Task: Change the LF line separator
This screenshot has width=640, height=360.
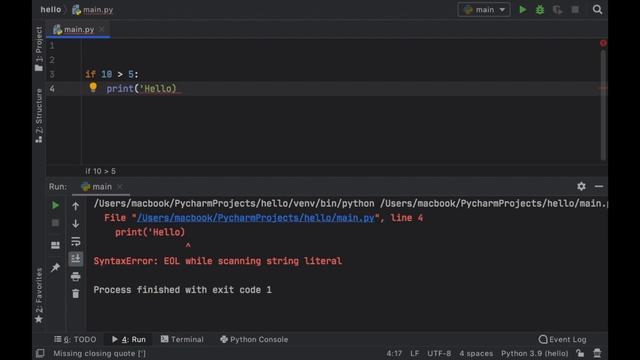Action: tap(415, 353)
